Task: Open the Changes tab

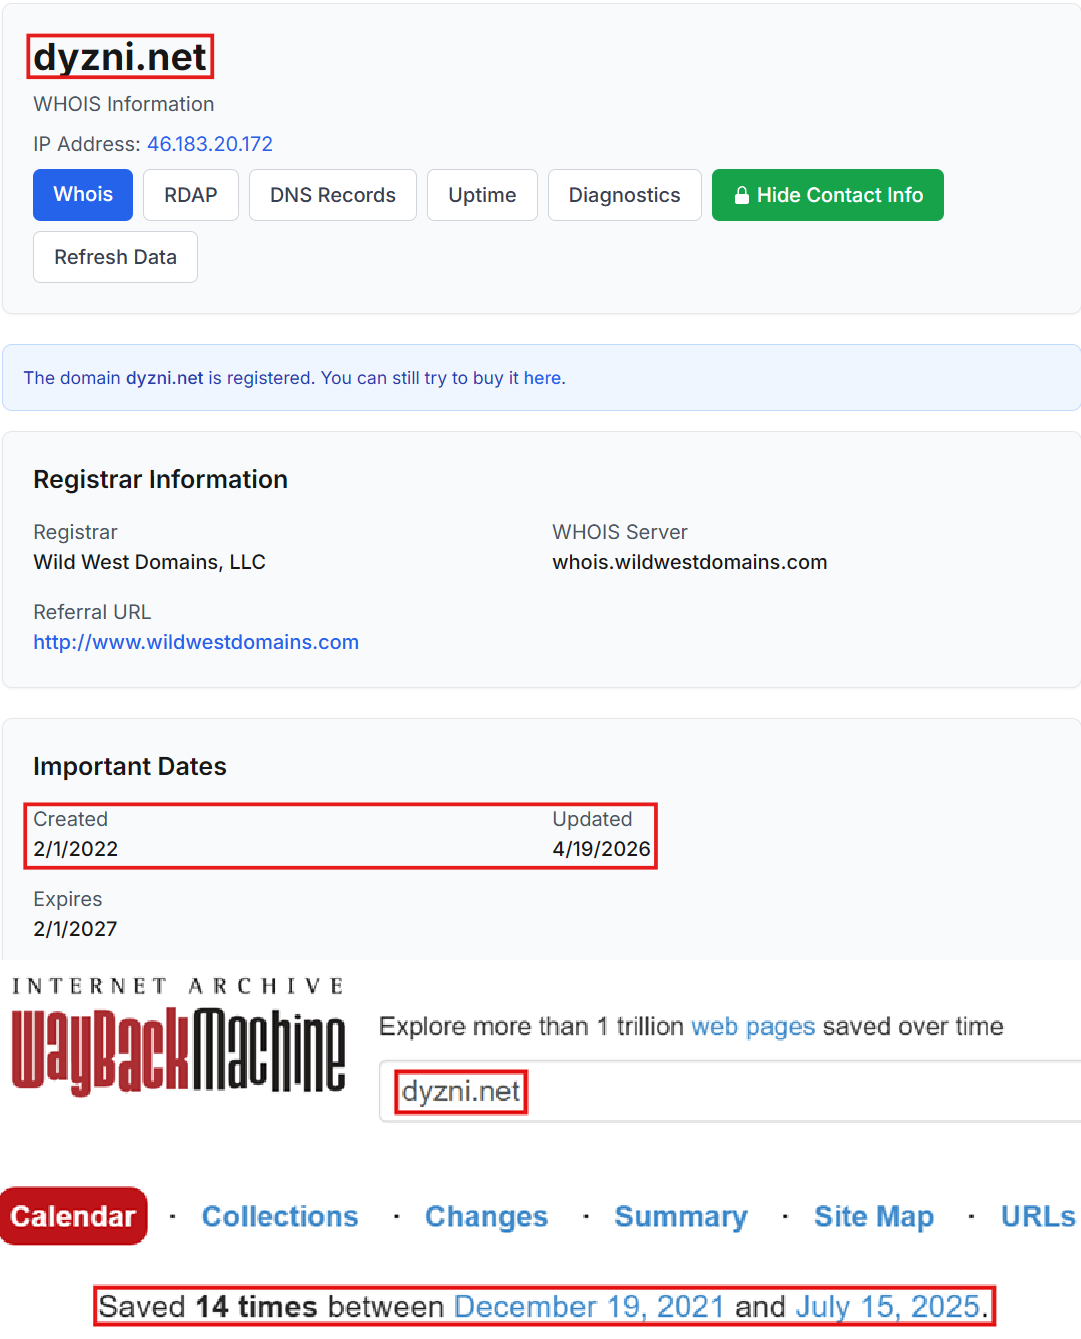Action: coord(486,1216)
